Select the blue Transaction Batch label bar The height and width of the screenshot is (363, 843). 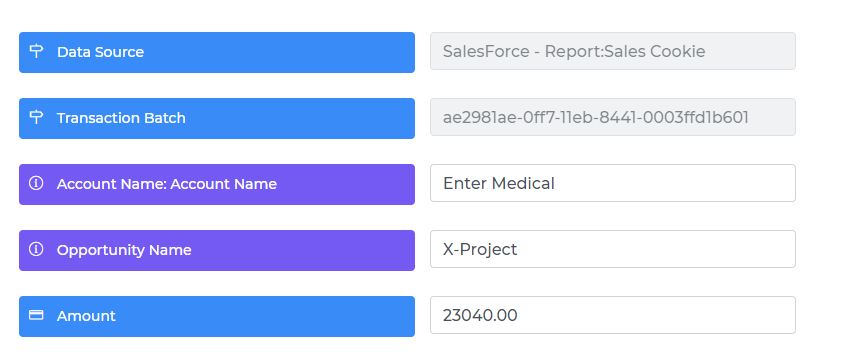(217, 118)
